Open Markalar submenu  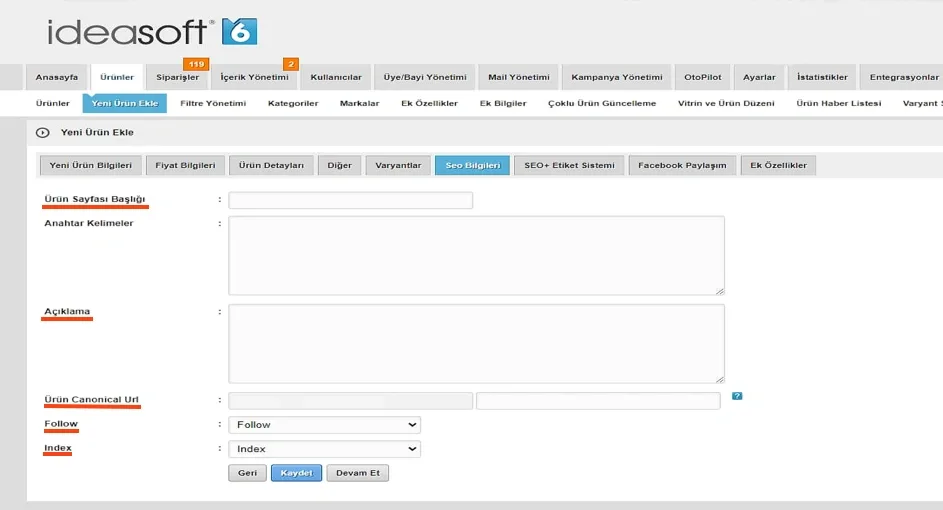(360, 103)
